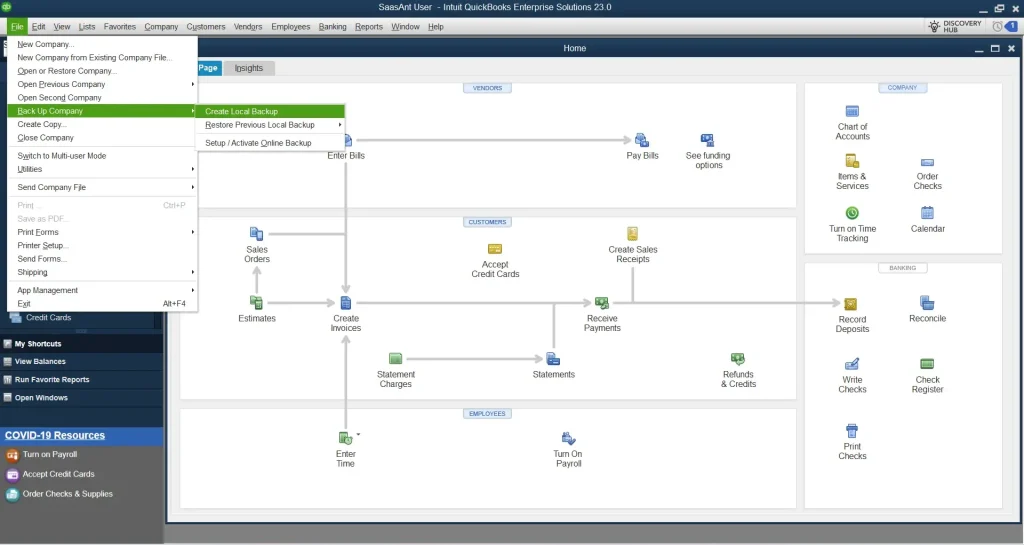Click the Receive Payments icon

point(601,303)
